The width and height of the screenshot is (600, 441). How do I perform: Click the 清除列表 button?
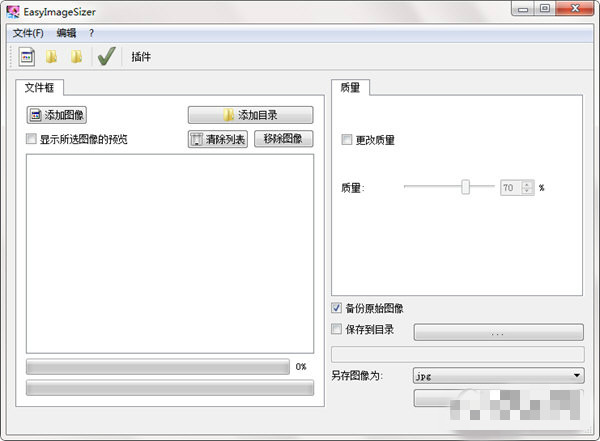218,139
